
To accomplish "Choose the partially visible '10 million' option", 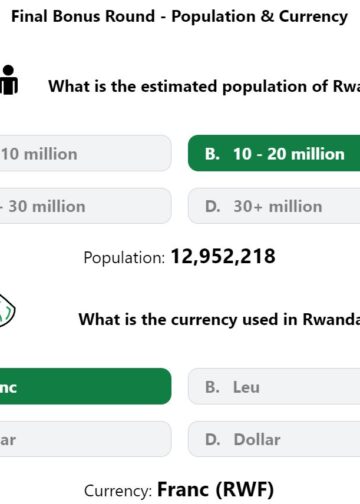I will [86, 154].
